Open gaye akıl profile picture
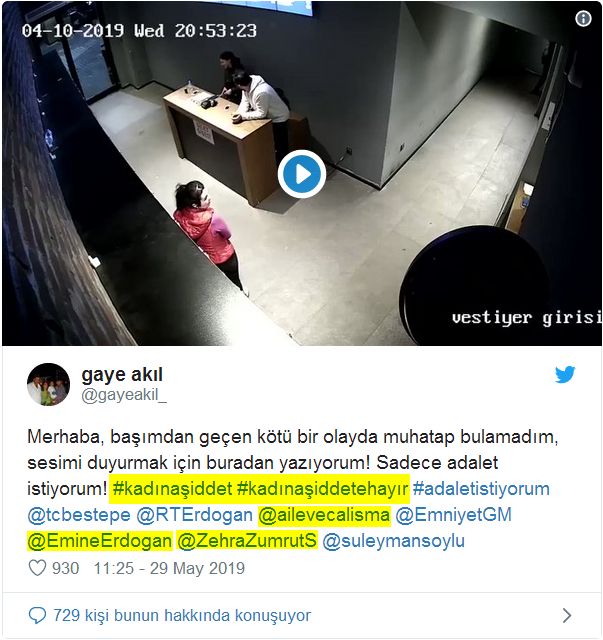This screenshot has height=640, width=603. pyautogui.click(x=48, y=384)
